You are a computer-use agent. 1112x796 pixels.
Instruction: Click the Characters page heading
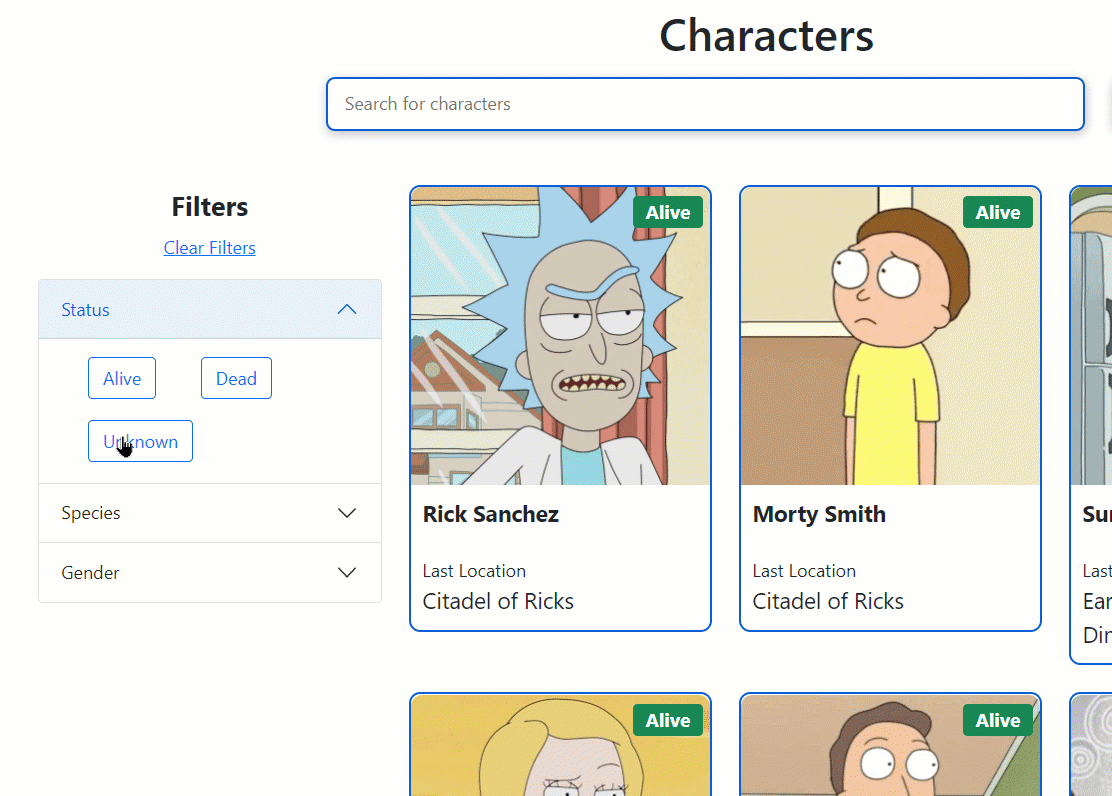pyautogui.click(x=767, y=35)
